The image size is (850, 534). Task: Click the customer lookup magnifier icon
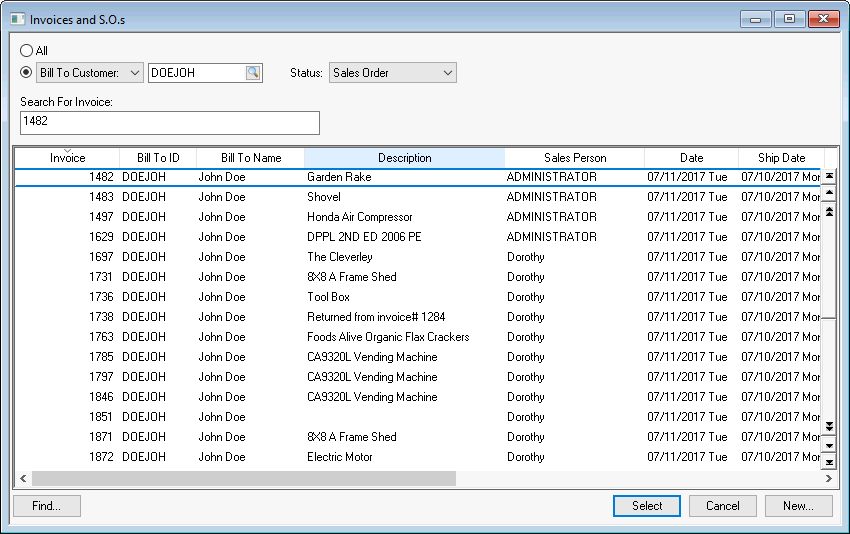(253, 73)
